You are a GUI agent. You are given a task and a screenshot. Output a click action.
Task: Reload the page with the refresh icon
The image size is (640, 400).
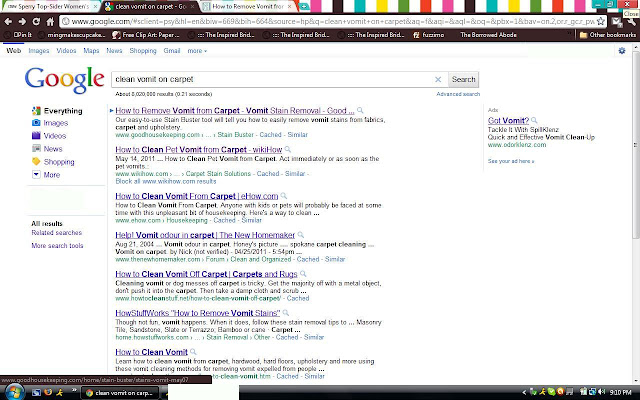pyautogui.click(x=36, y=21)
